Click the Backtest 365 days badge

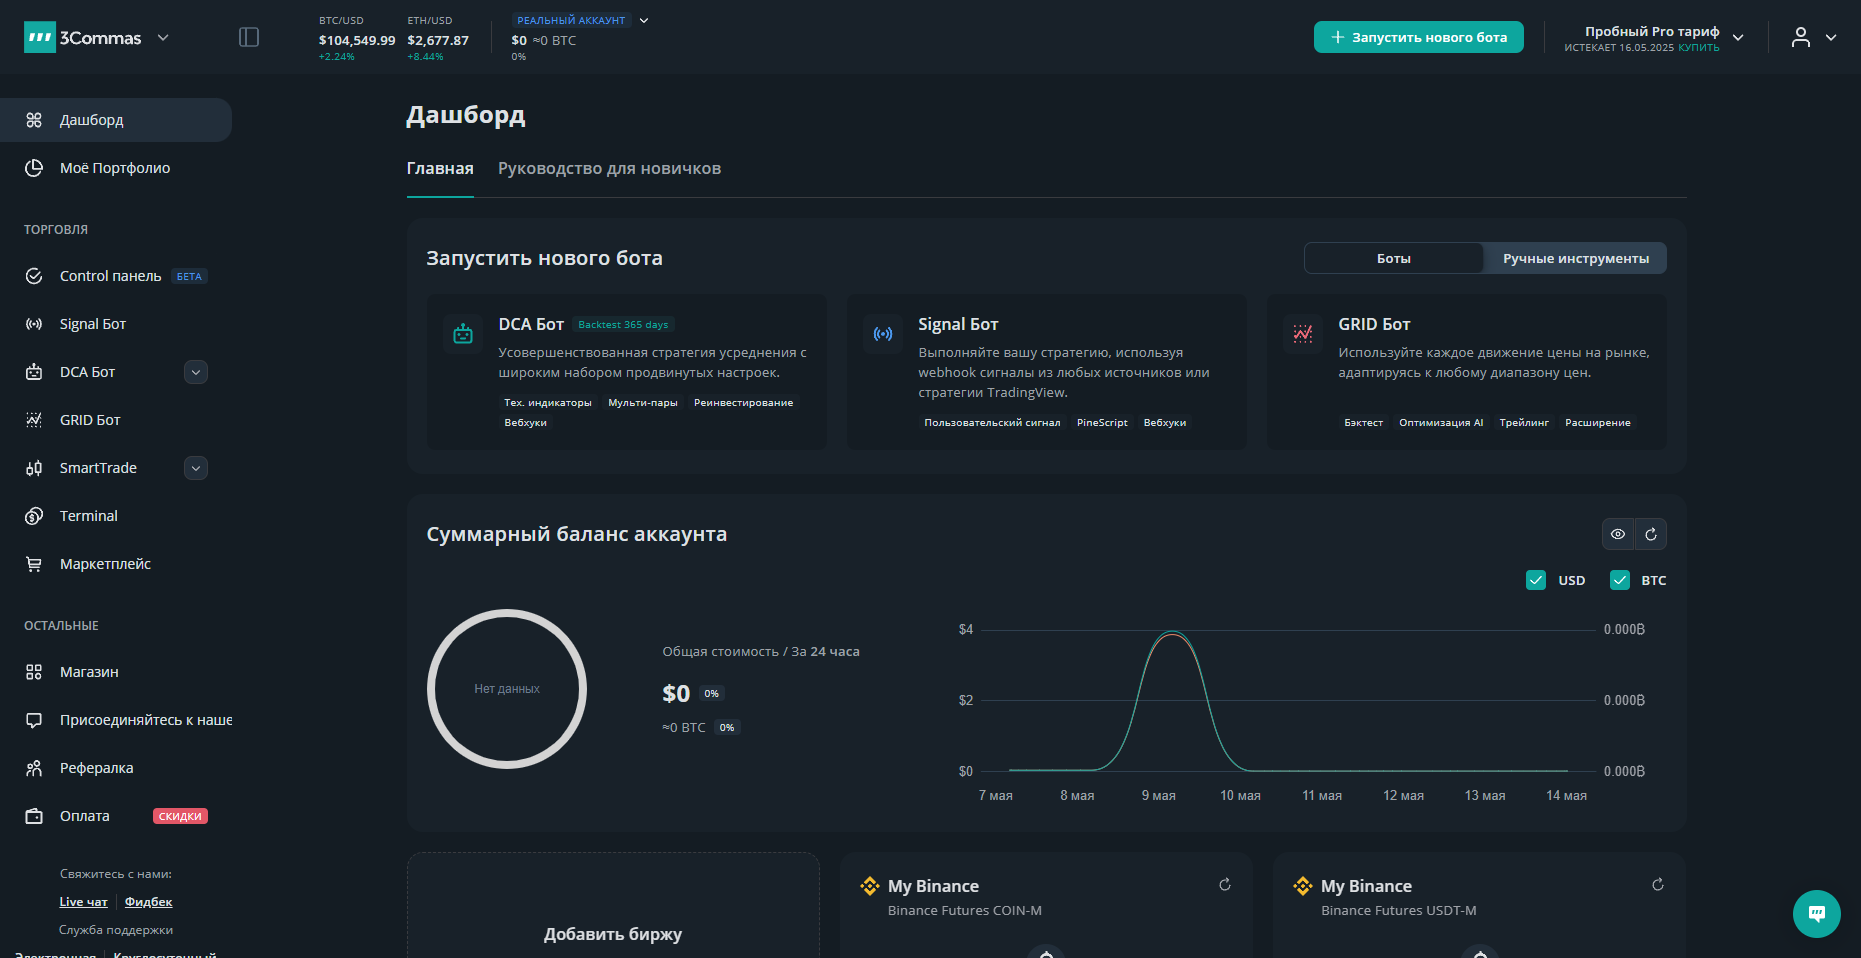pyautogui.click(x=623, y=324)
